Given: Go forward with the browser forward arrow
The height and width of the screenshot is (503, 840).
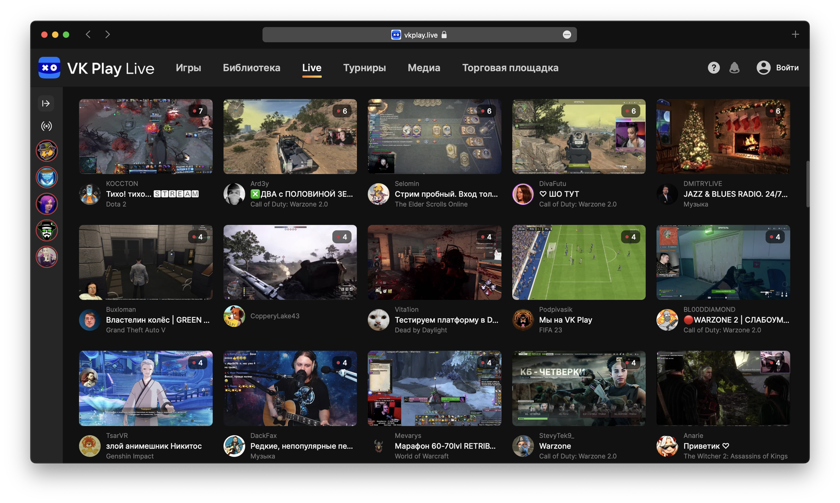Looking at the screenshot, I should [x=108, y=34].
